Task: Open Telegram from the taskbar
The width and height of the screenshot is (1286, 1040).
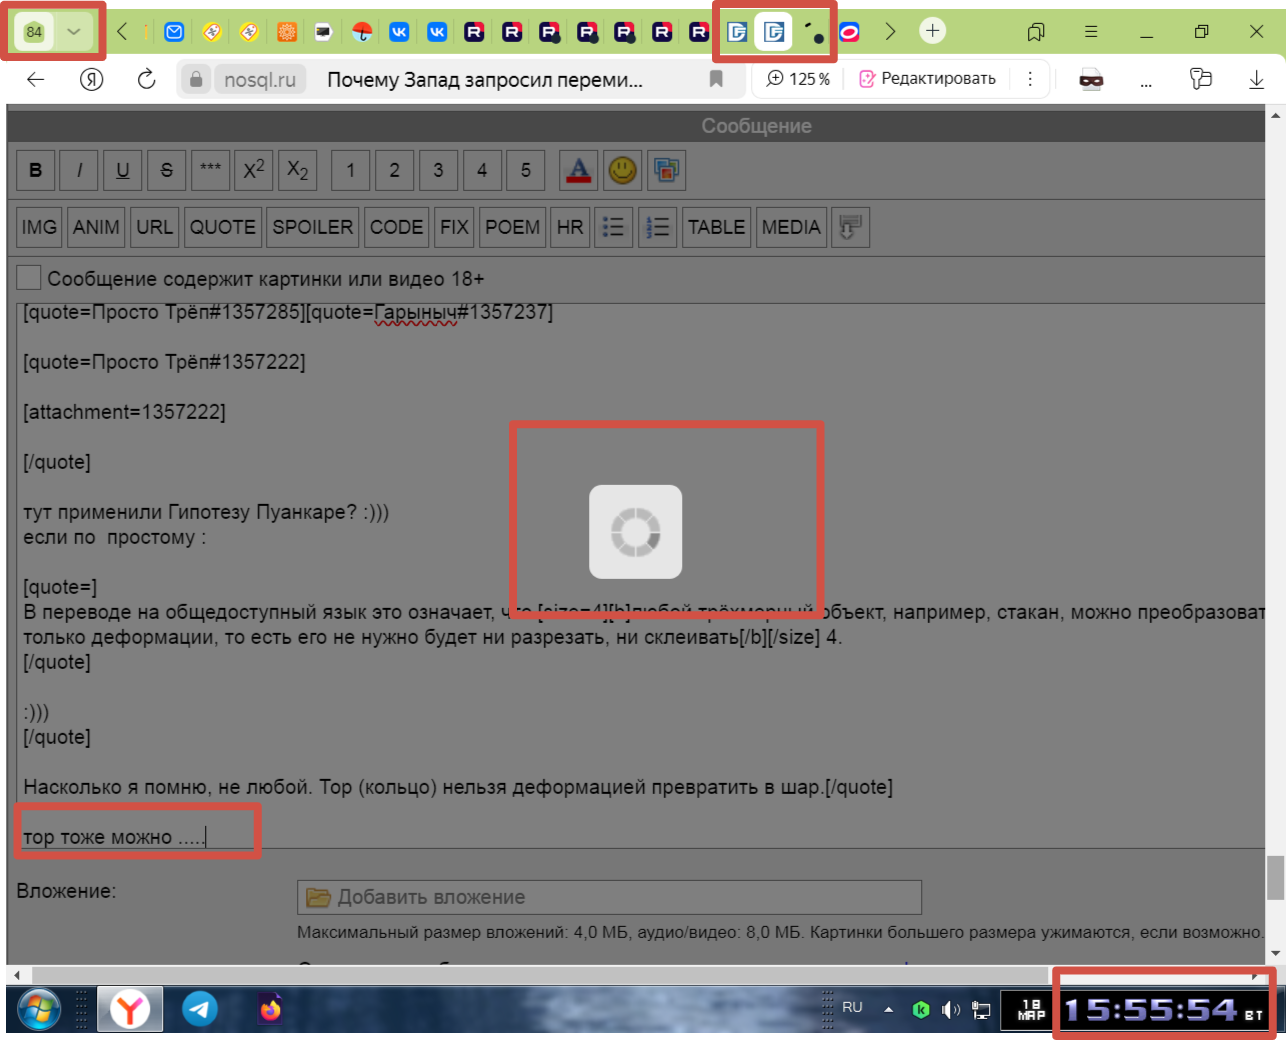Action: click(x=200, y=1009)
